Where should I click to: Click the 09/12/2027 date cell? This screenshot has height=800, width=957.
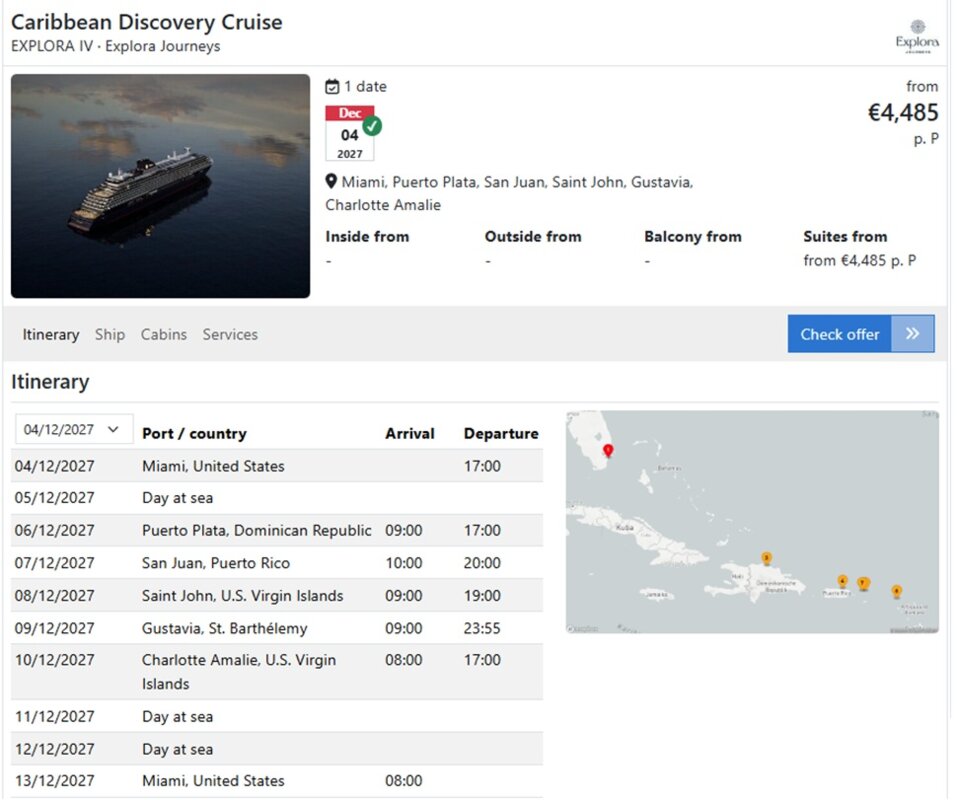pyautogui.click(x=54, y=629)
